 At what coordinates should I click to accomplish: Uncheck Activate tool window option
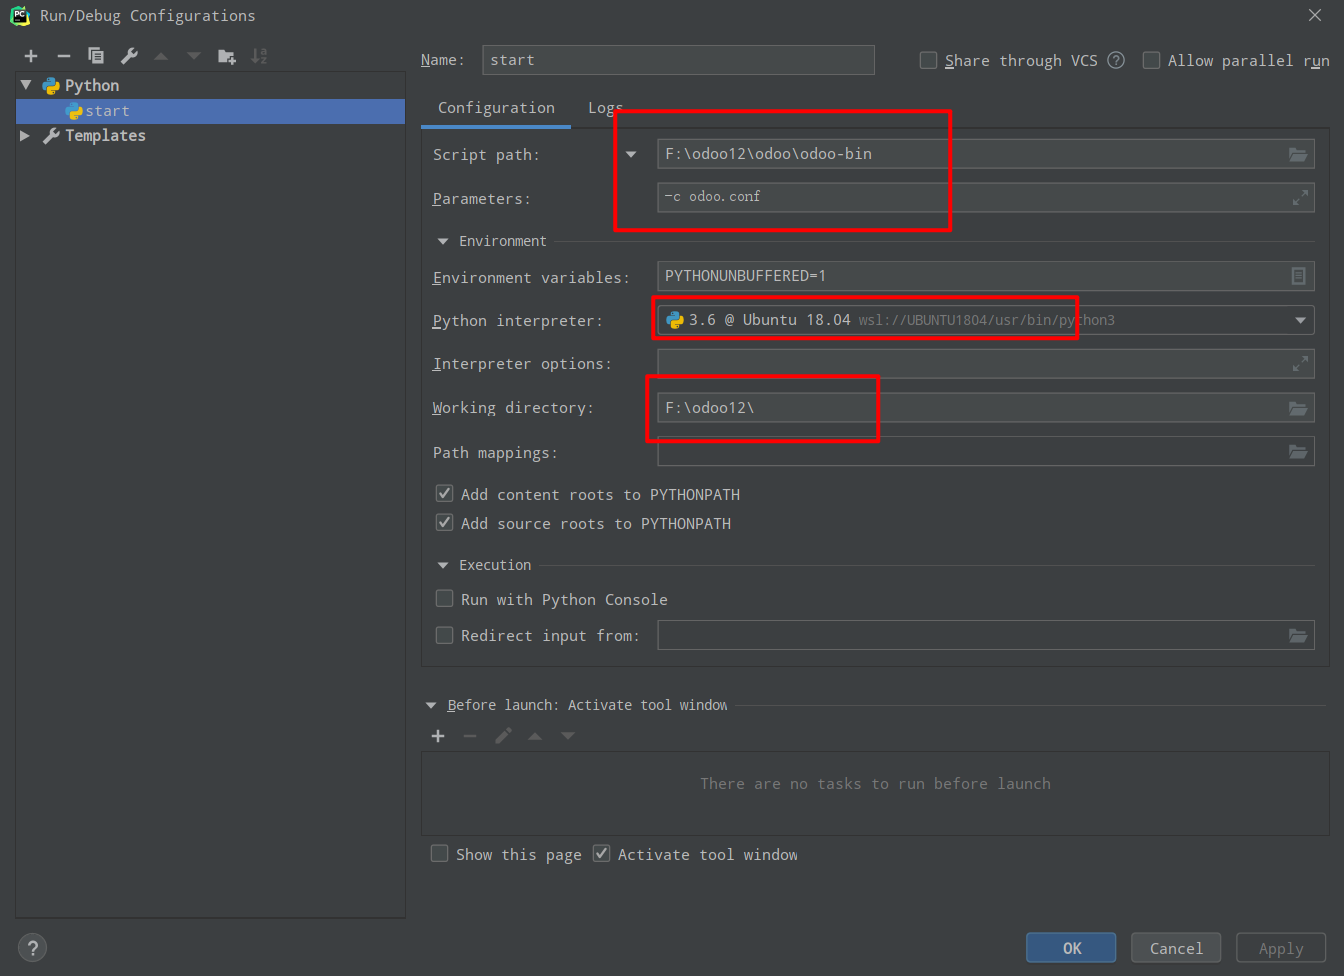pos(601,854)
